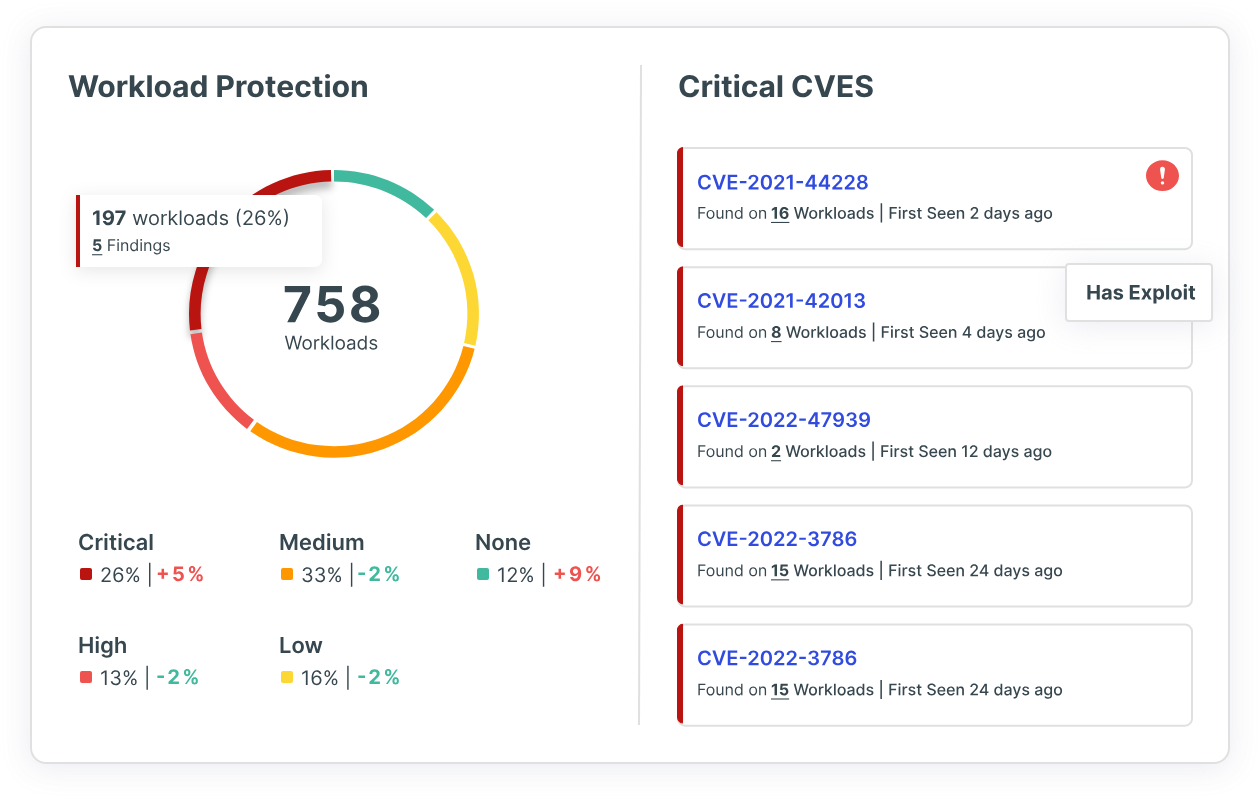The height and width of the screenshot is (798, 1260).
Task: Click the Low legend yellow color square
Action: click(287, 678)
